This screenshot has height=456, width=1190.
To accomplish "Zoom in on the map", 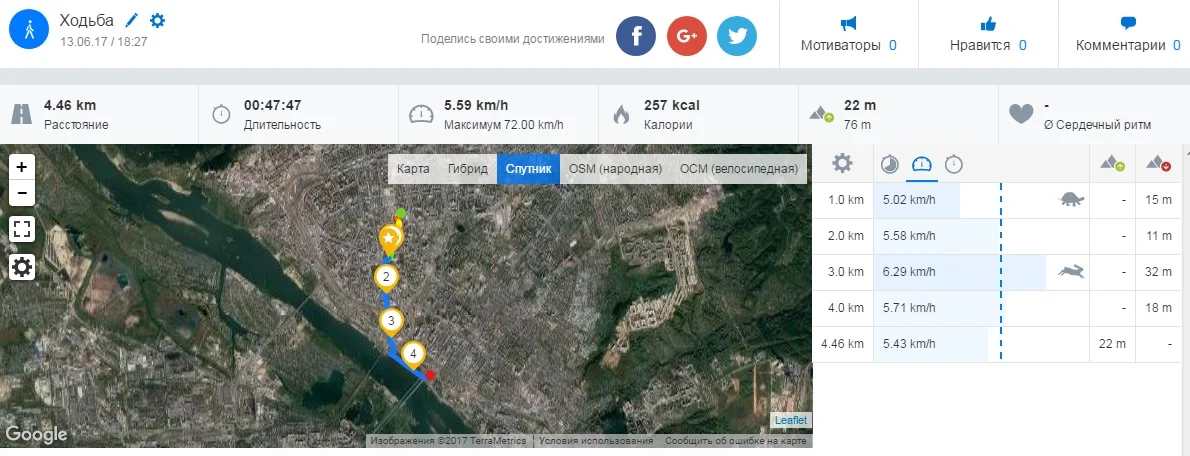I will [22, 167].
